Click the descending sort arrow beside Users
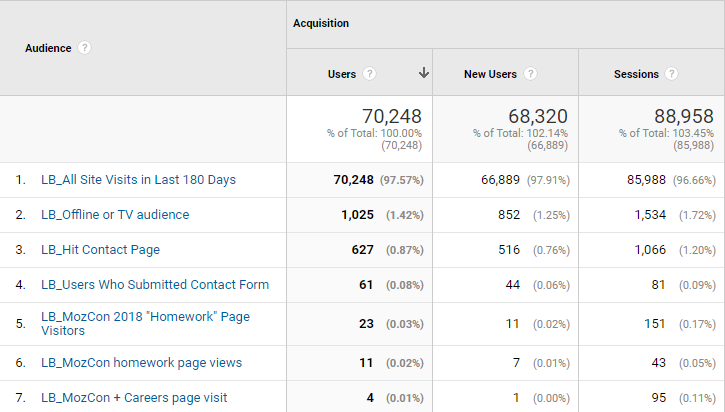 pos(423,73)
